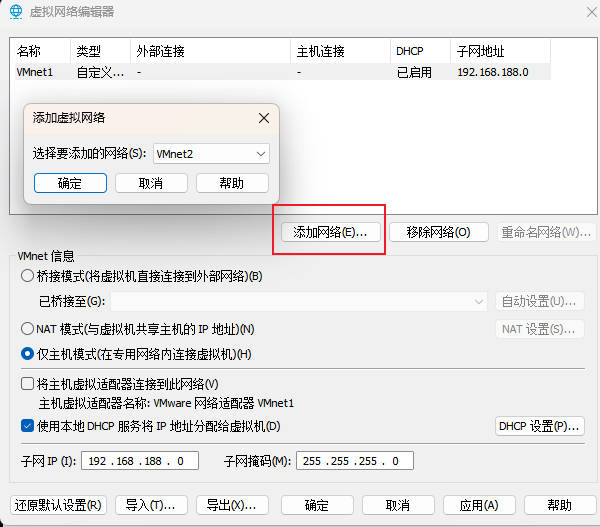Sort list by 子网地址 column header
The width and height of the screenshot is (600, 527).
[x=500, y=51]
